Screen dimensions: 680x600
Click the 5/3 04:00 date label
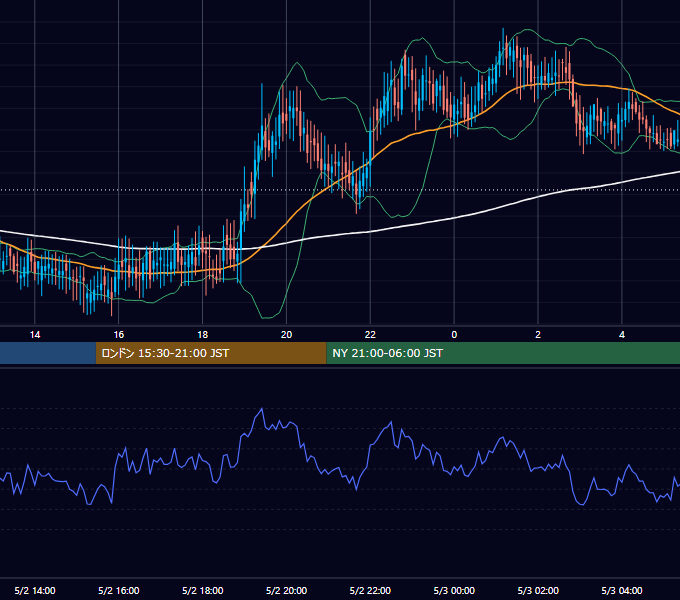622,590
